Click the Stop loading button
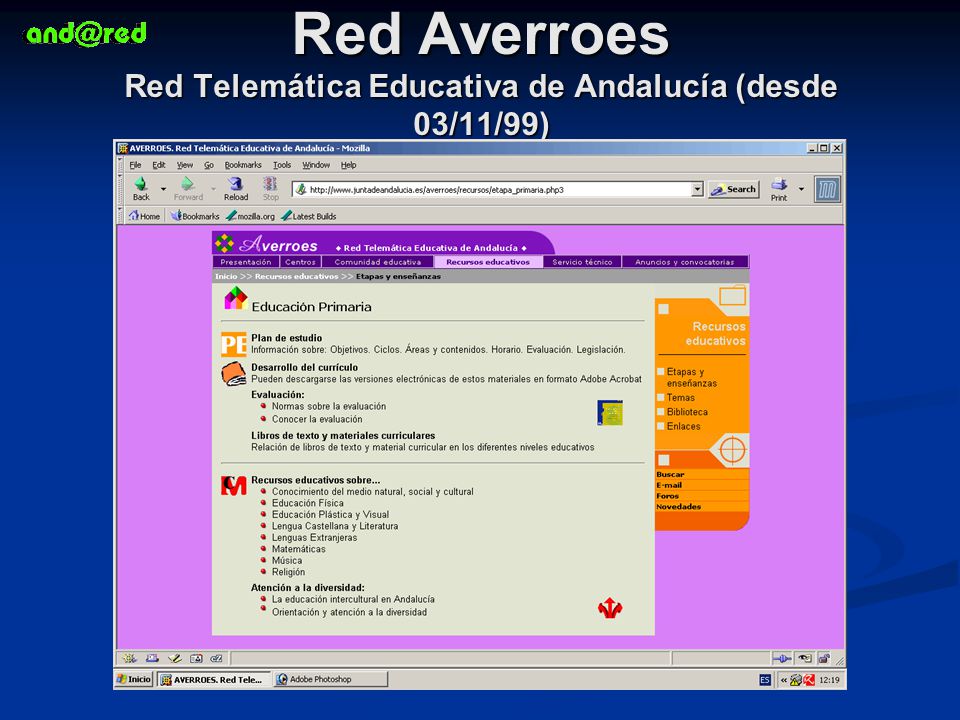The height and width of the screenshot is (720, 960). click(271, 189)
